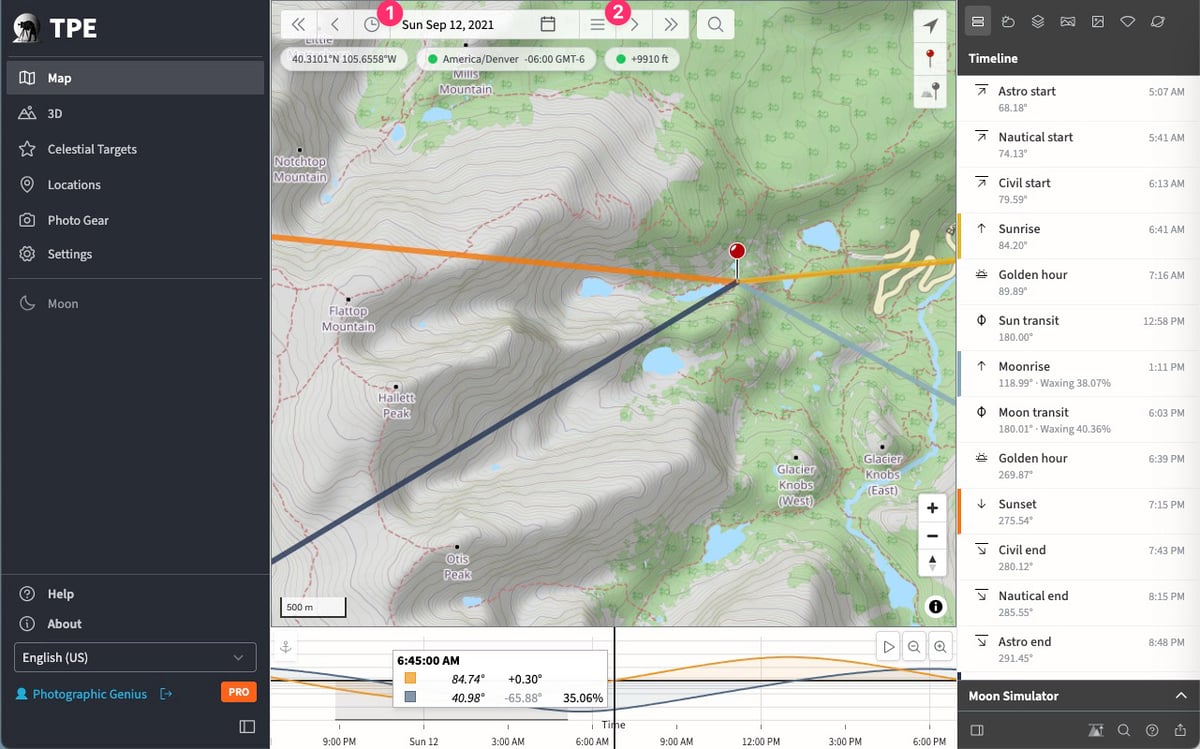
Task: Open the Locations section
Action: coord(135,185)
